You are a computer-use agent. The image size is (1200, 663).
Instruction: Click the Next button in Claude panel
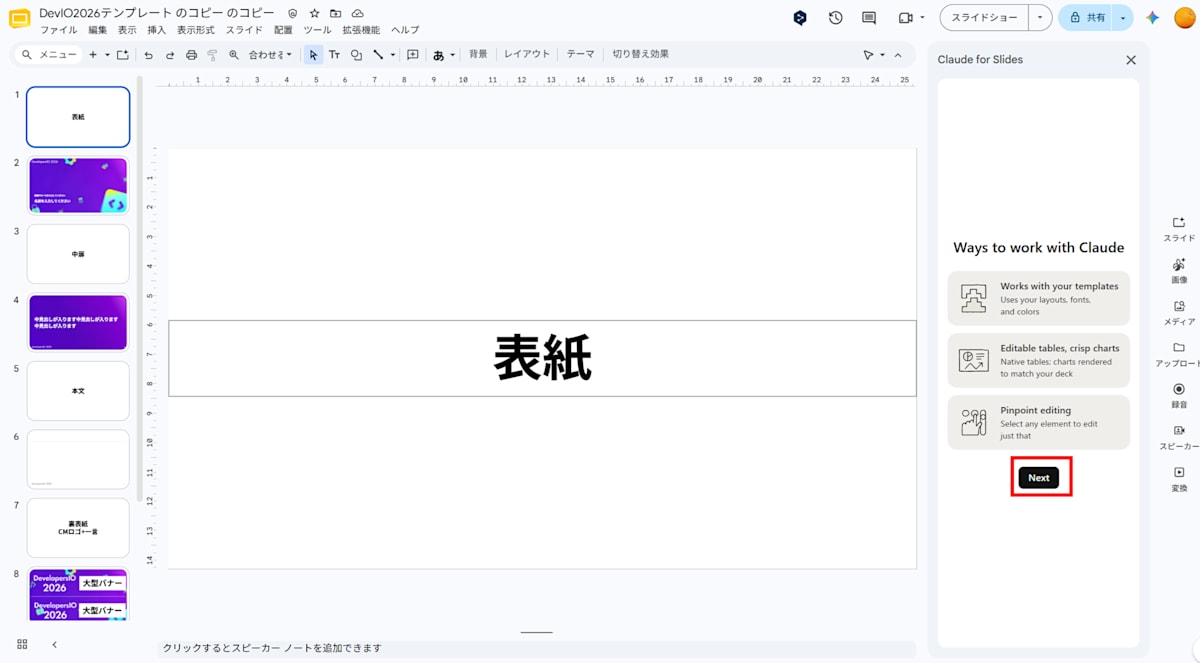click(x=1039, y=478)
